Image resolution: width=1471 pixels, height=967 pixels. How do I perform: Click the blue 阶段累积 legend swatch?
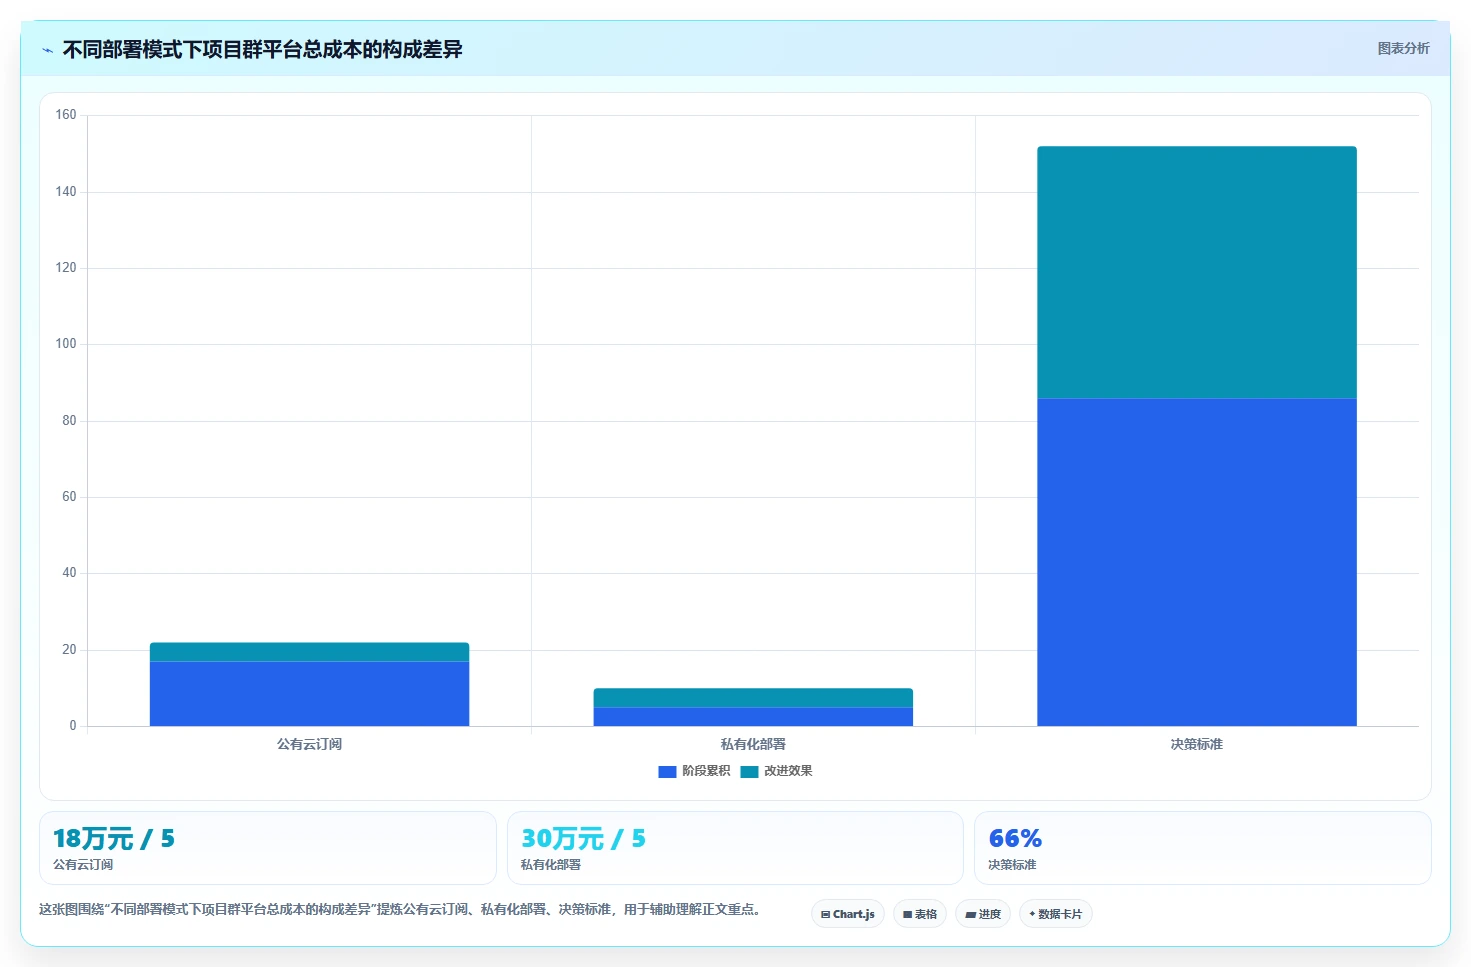pyautogui.click(x=667, y=771)
